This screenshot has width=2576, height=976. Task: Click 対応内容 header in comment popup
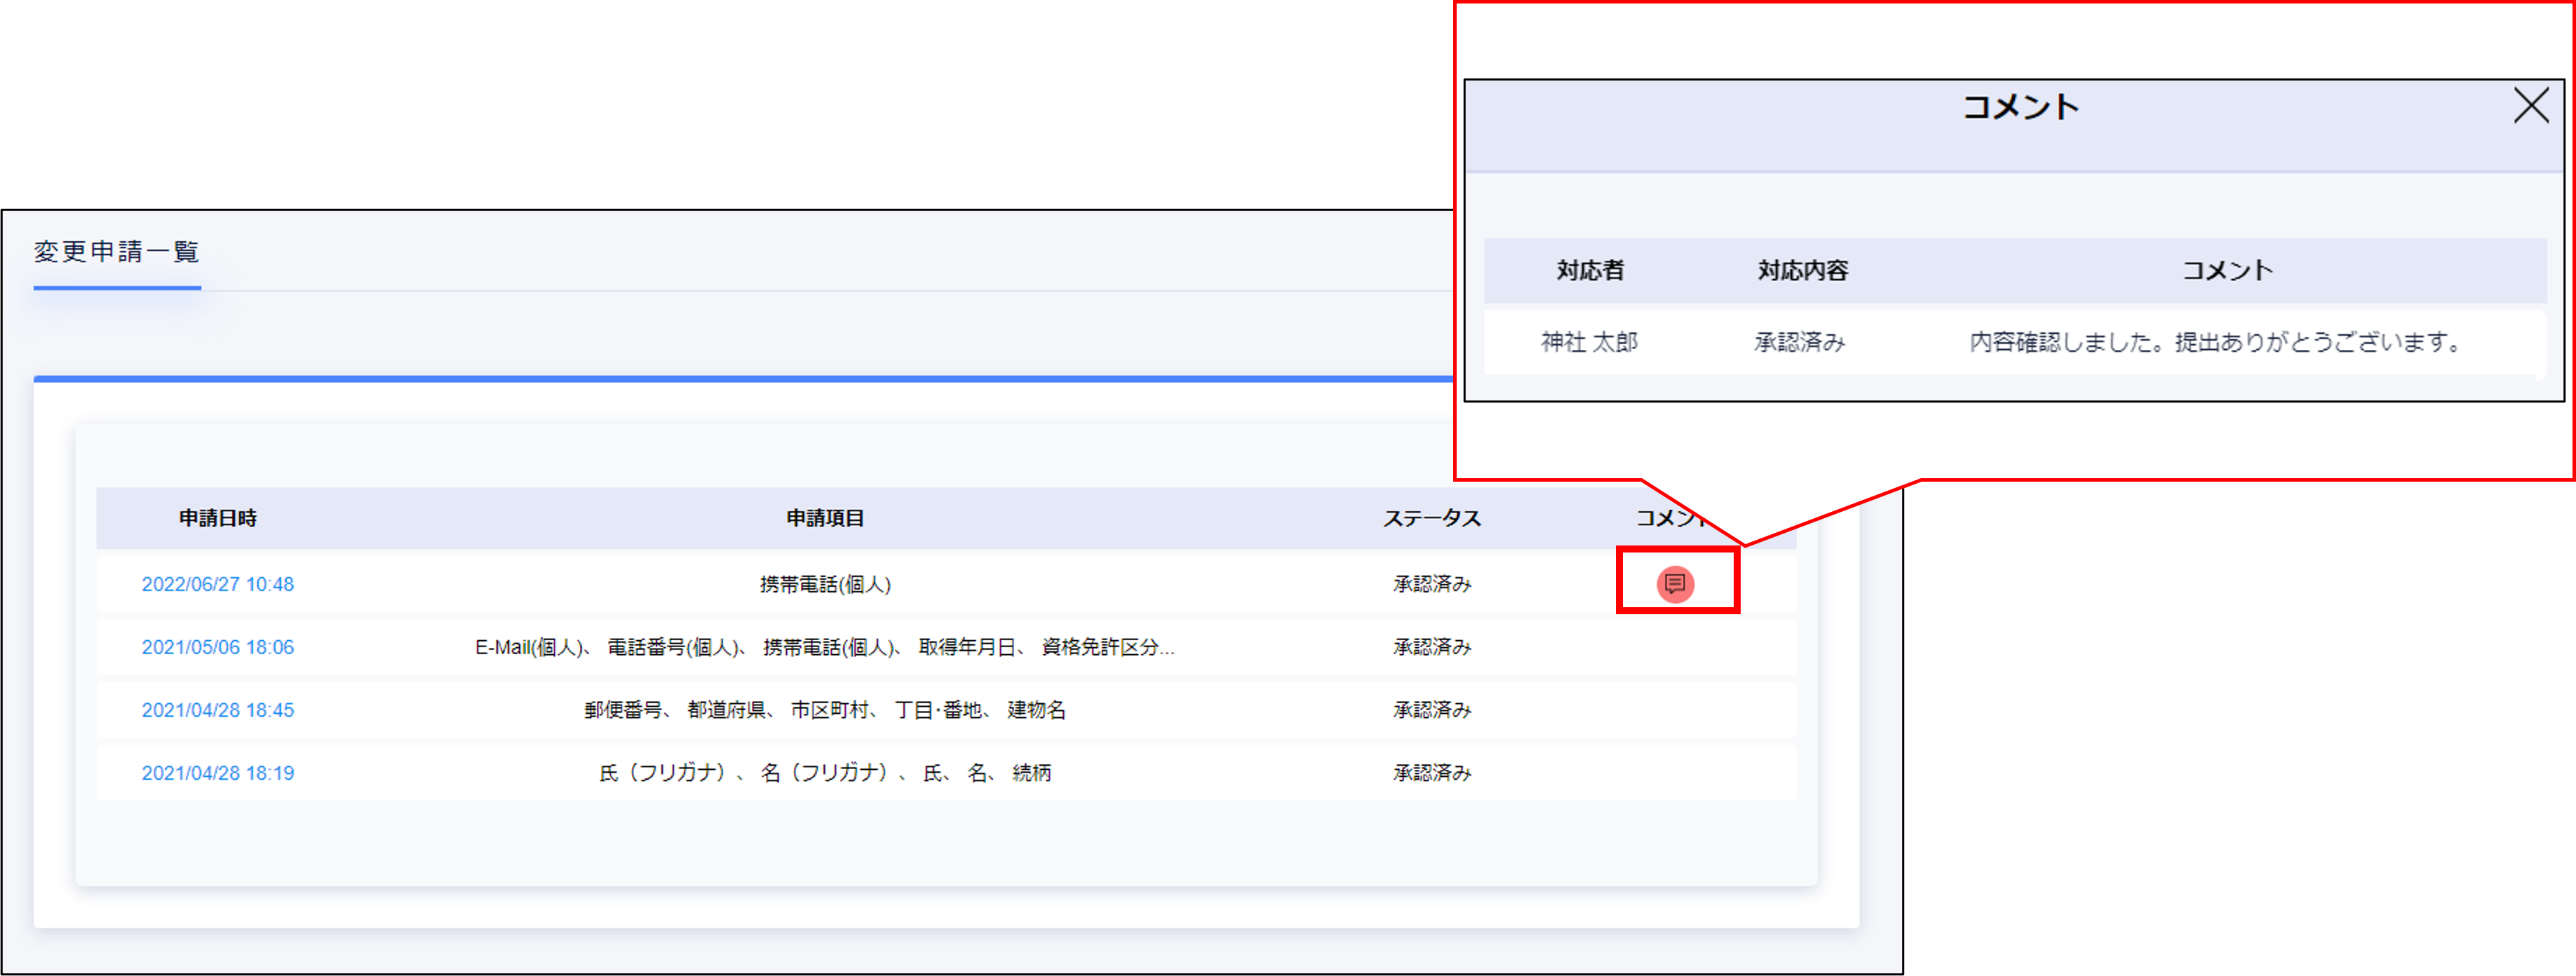pos(1803,270)
